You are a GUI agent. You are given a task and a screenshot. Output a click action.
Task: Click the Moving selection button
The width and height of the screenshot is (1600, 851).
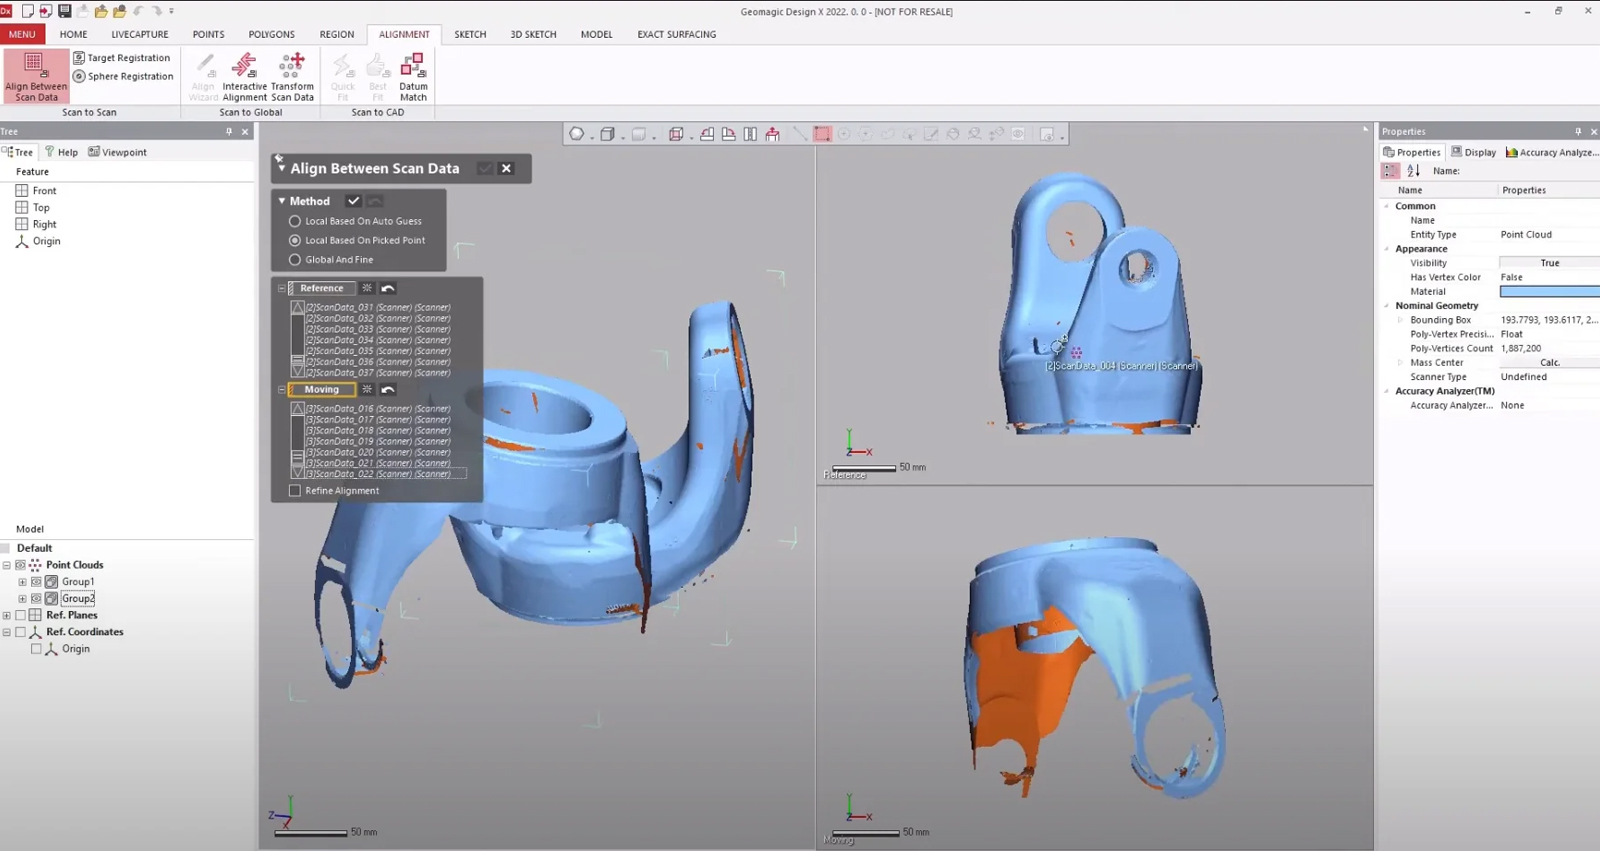coord(322,389)
